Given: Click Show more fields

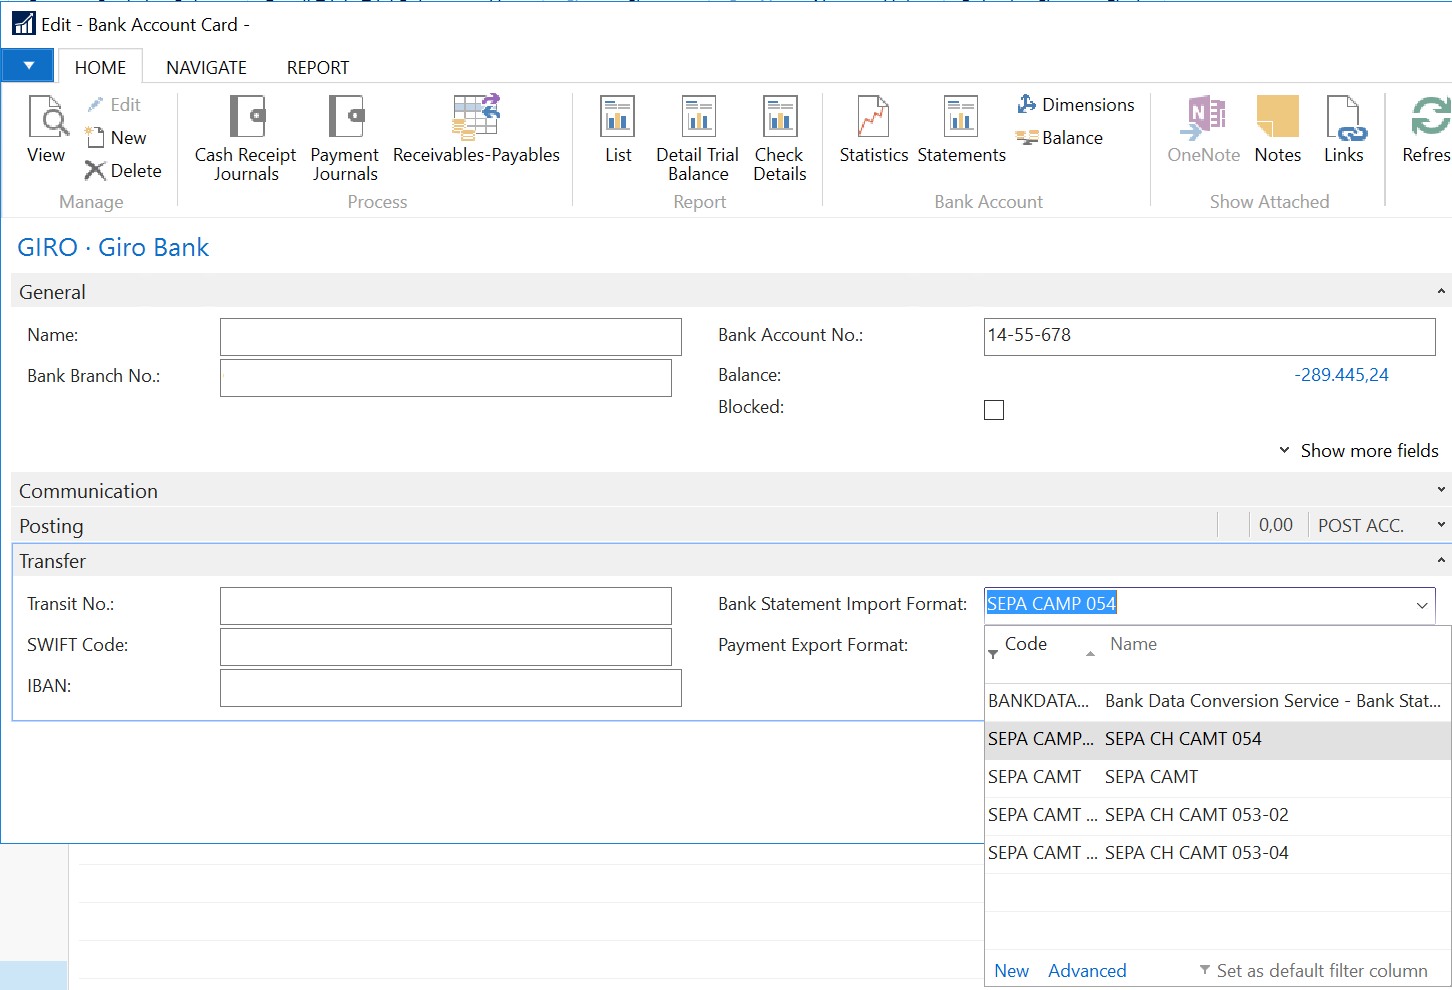Looking at the screenshot, I should (x=1359, y=451).
